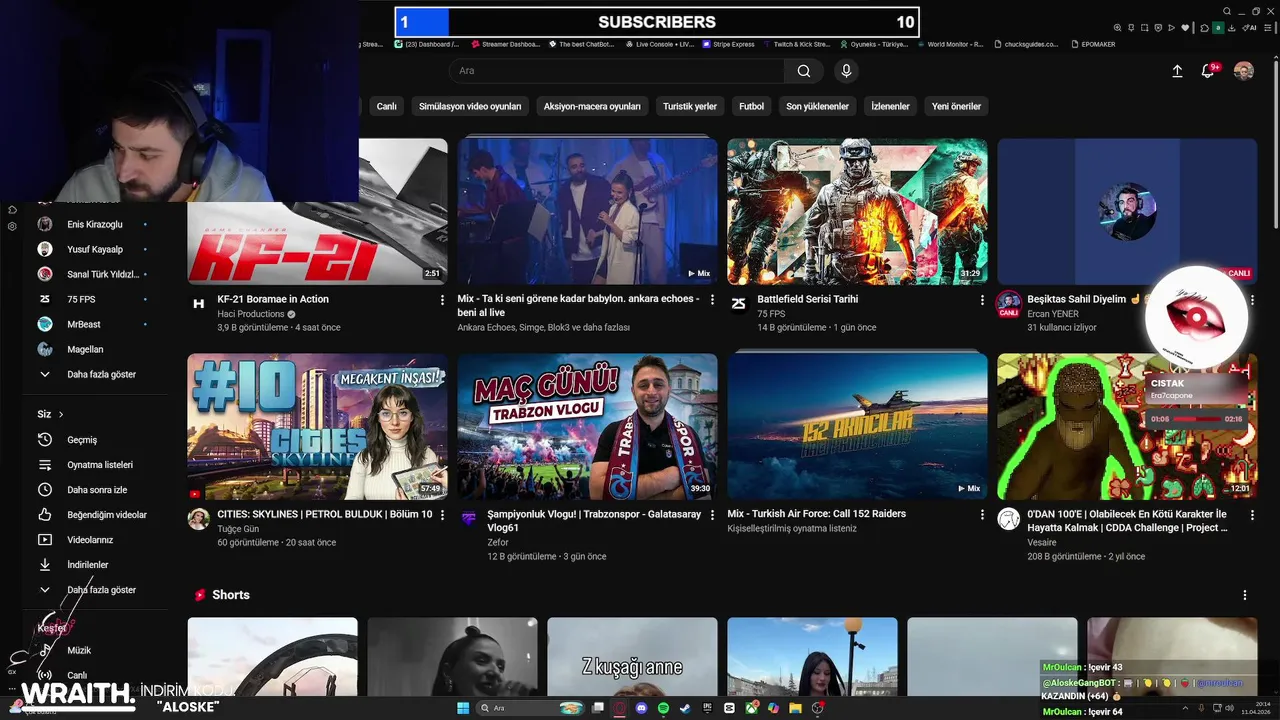Click the Beşiktas Sahil Diyelim title
Image resolution: width=1280 pixels, height=720 pixels.
point(1077,299)
